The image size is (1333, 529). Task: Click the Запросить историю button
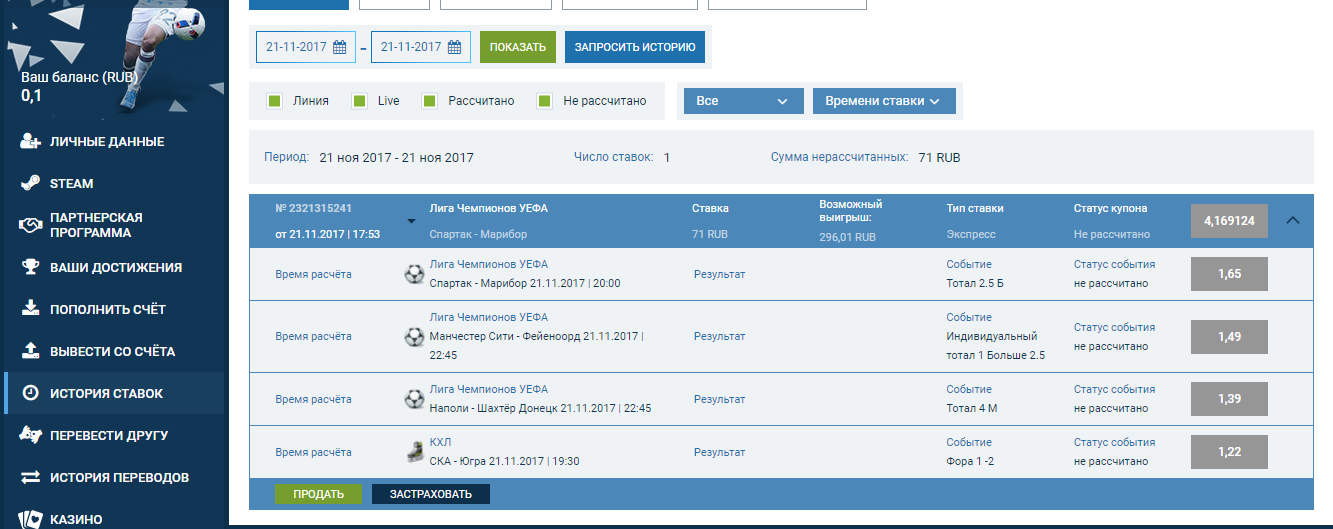tap(635, 47)
